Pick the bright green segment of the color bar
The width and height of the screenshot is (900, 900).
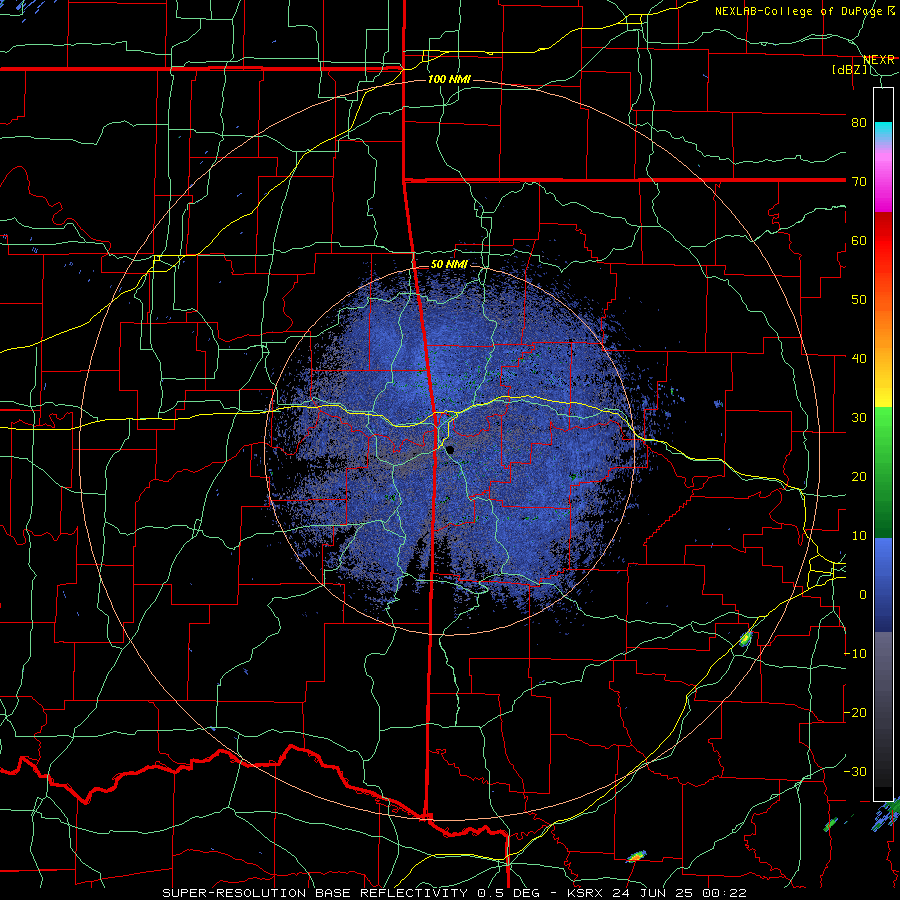pyautogui.click(x=883, y=436)
